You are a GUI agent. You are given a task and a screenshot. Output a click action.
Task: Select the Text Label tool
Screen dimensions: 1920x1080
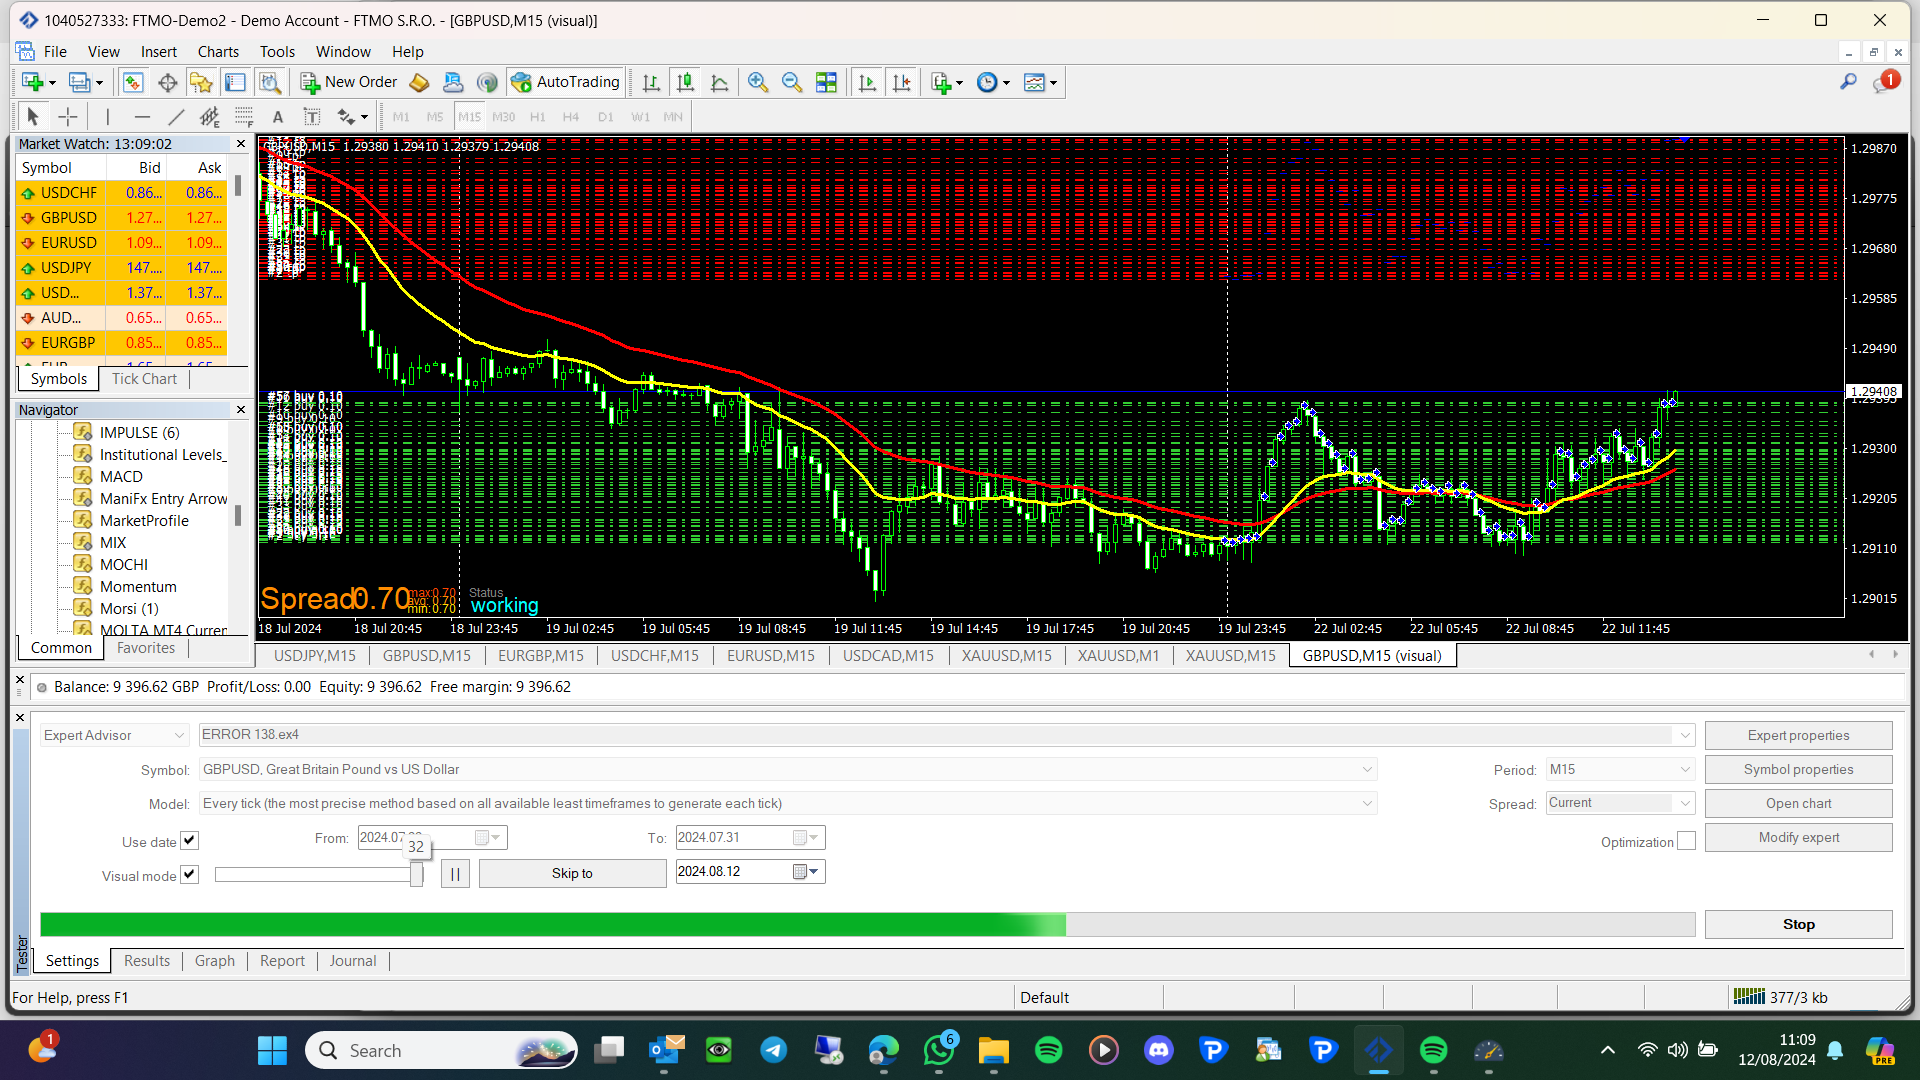(x=312, y=117)
